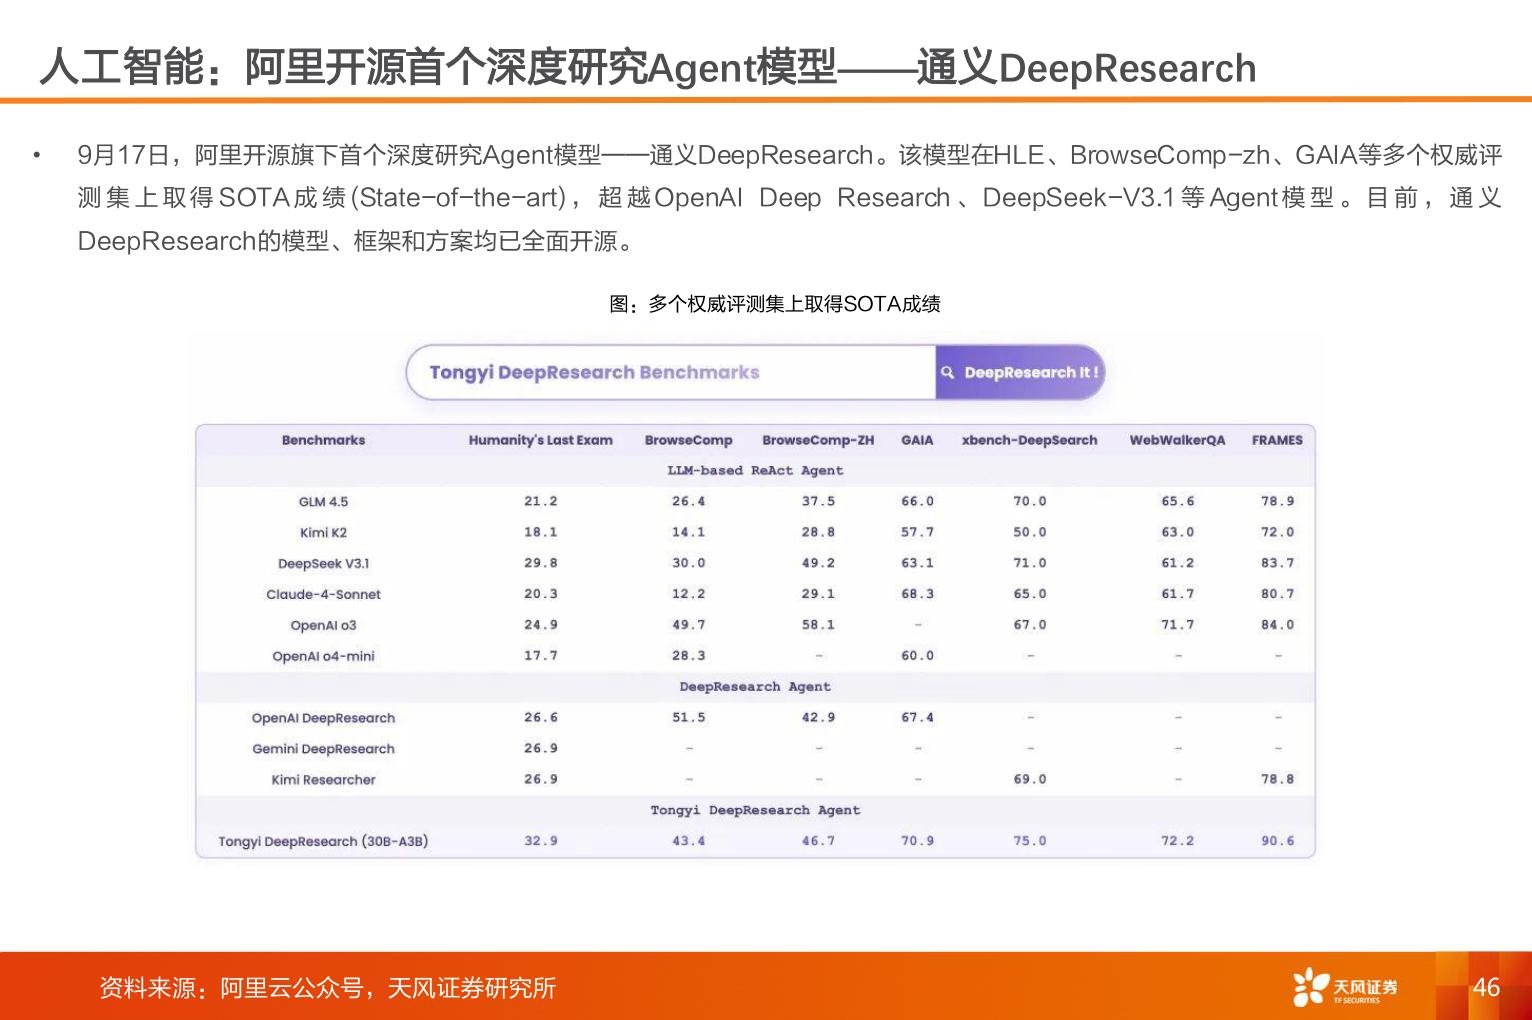Click the orange title underline bar
Viewport: 1532px width, 1020px height.
(x=766, y=101)
